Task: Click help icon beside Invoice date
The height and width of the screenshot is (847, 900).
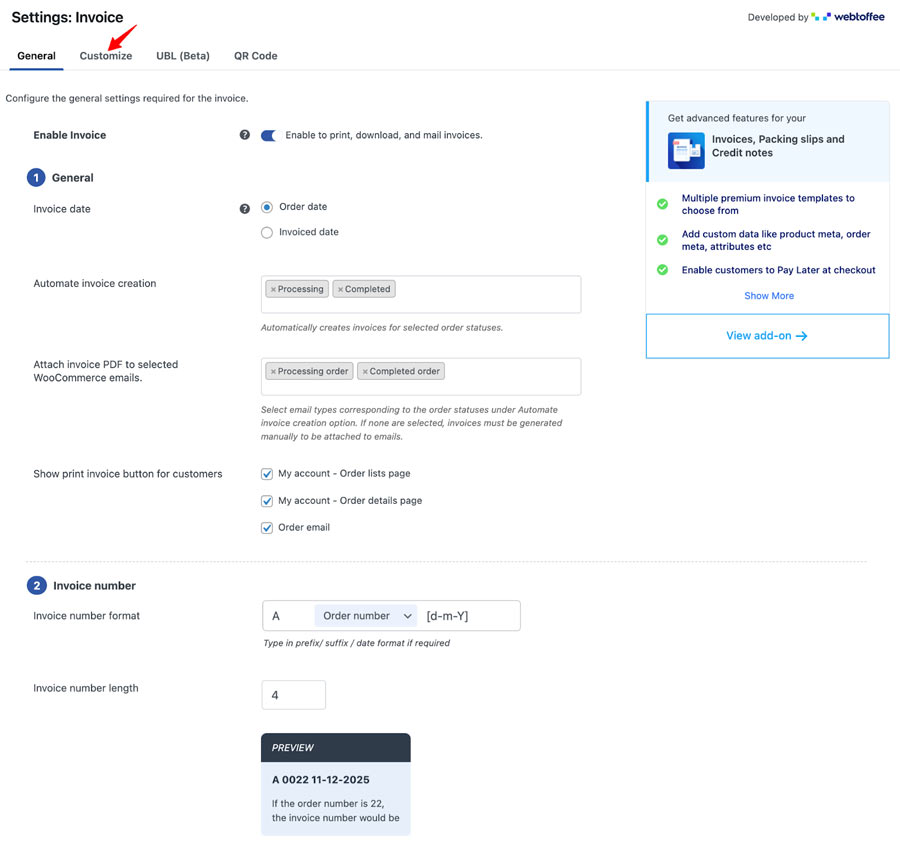Action: click(x=245, y=209)
